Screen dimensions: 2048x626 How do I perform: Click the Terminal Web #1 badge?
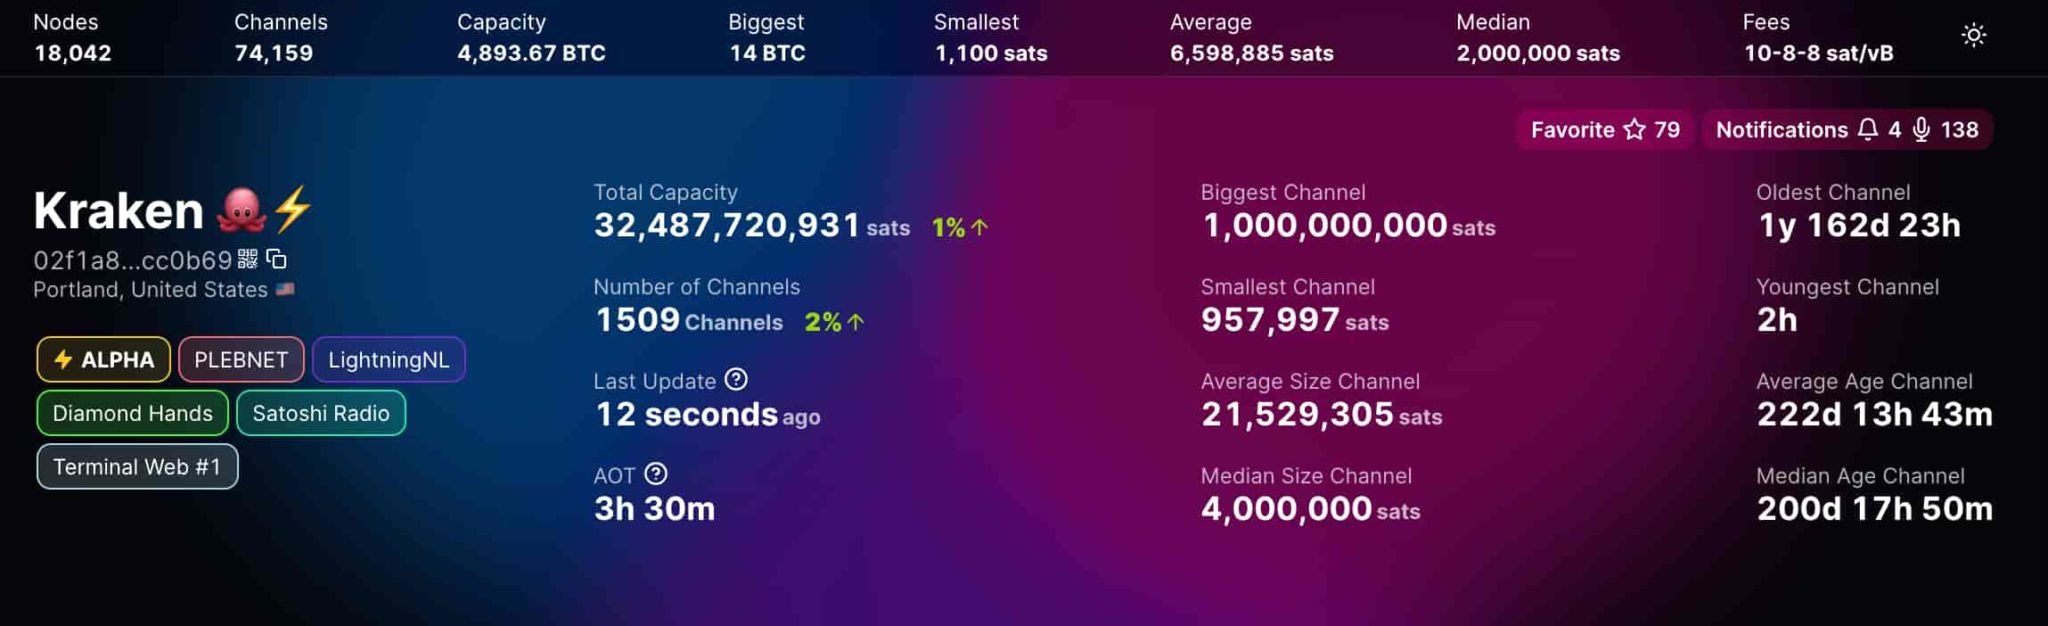(x=137, y=467)
